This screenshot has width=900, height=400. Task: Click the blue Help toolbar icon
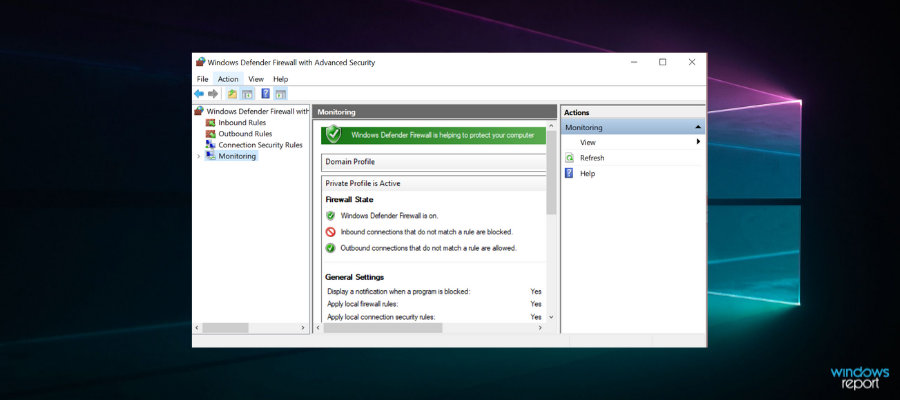[265, 94]
